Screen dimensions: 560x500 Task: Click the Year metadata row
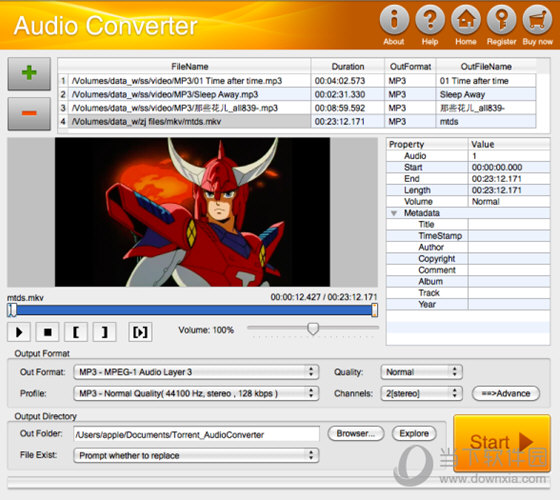pos(468,305)
